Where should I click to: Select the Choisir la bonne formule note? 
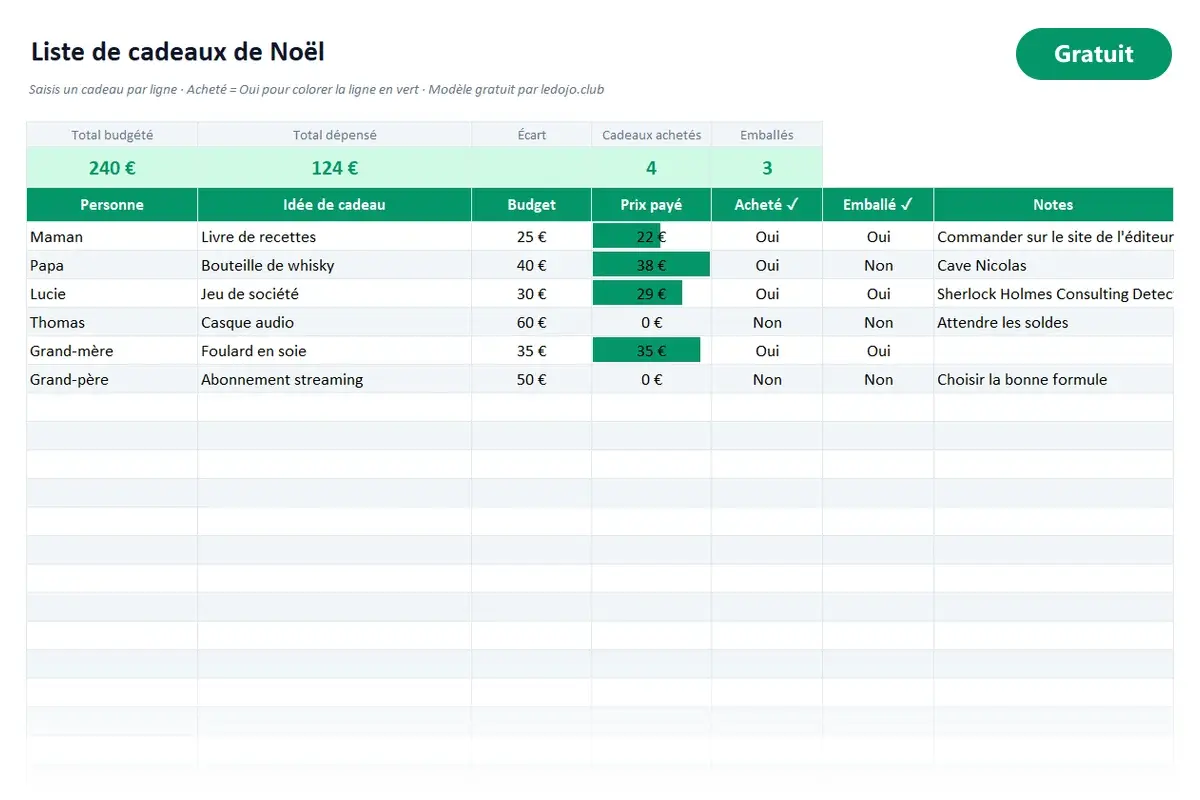[x=1053, y=379]
